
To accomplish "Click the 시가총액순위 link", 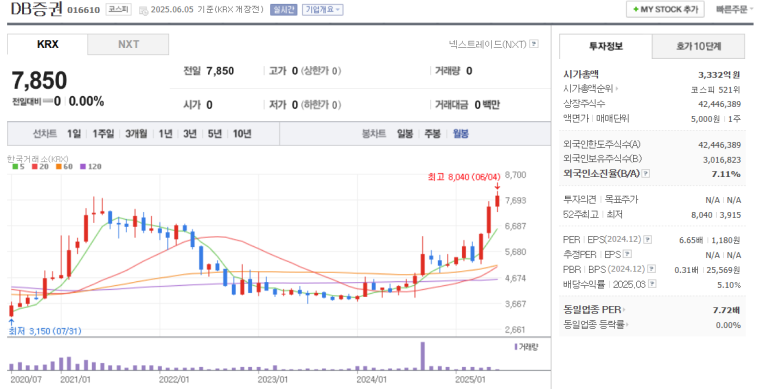I will tap(590, 89).
